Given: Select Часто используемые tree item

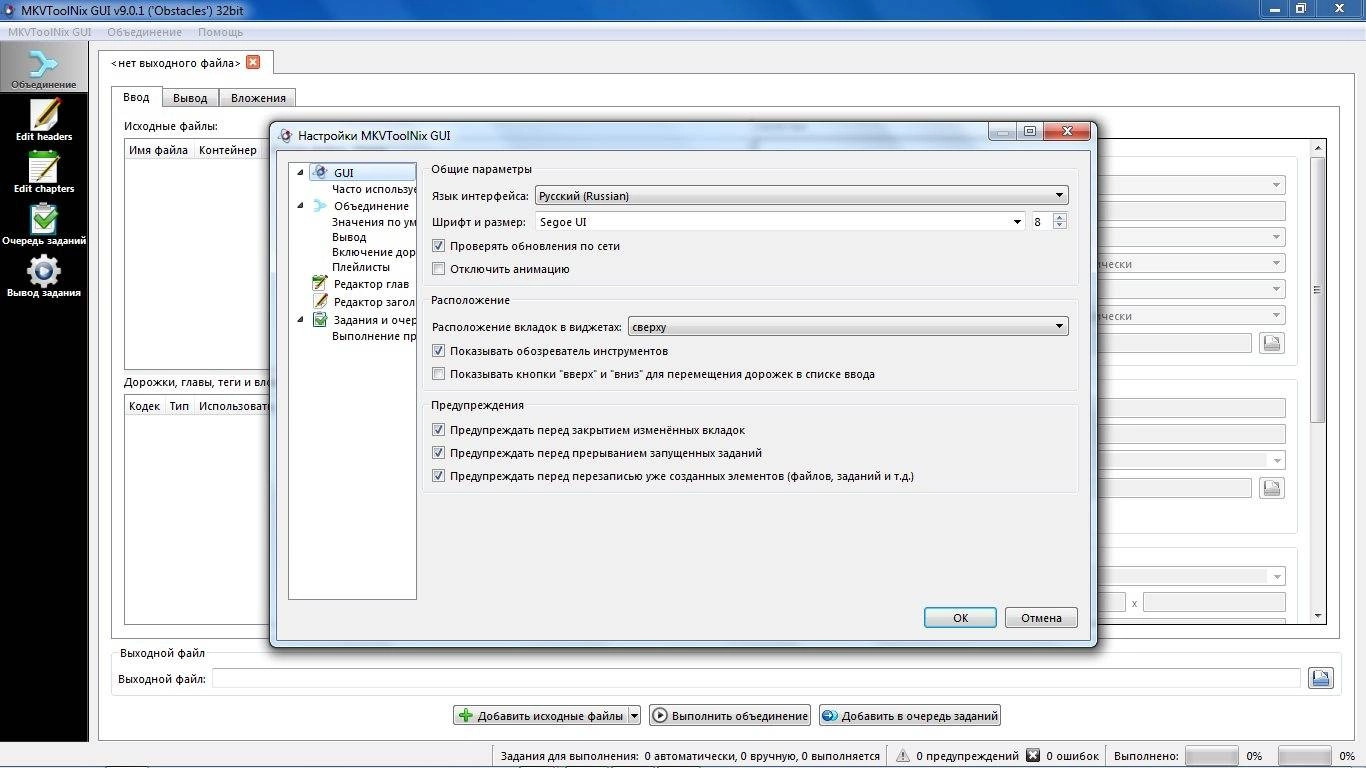Looking at the screenshot, I should pyautogui.click(x=374, y=189).
